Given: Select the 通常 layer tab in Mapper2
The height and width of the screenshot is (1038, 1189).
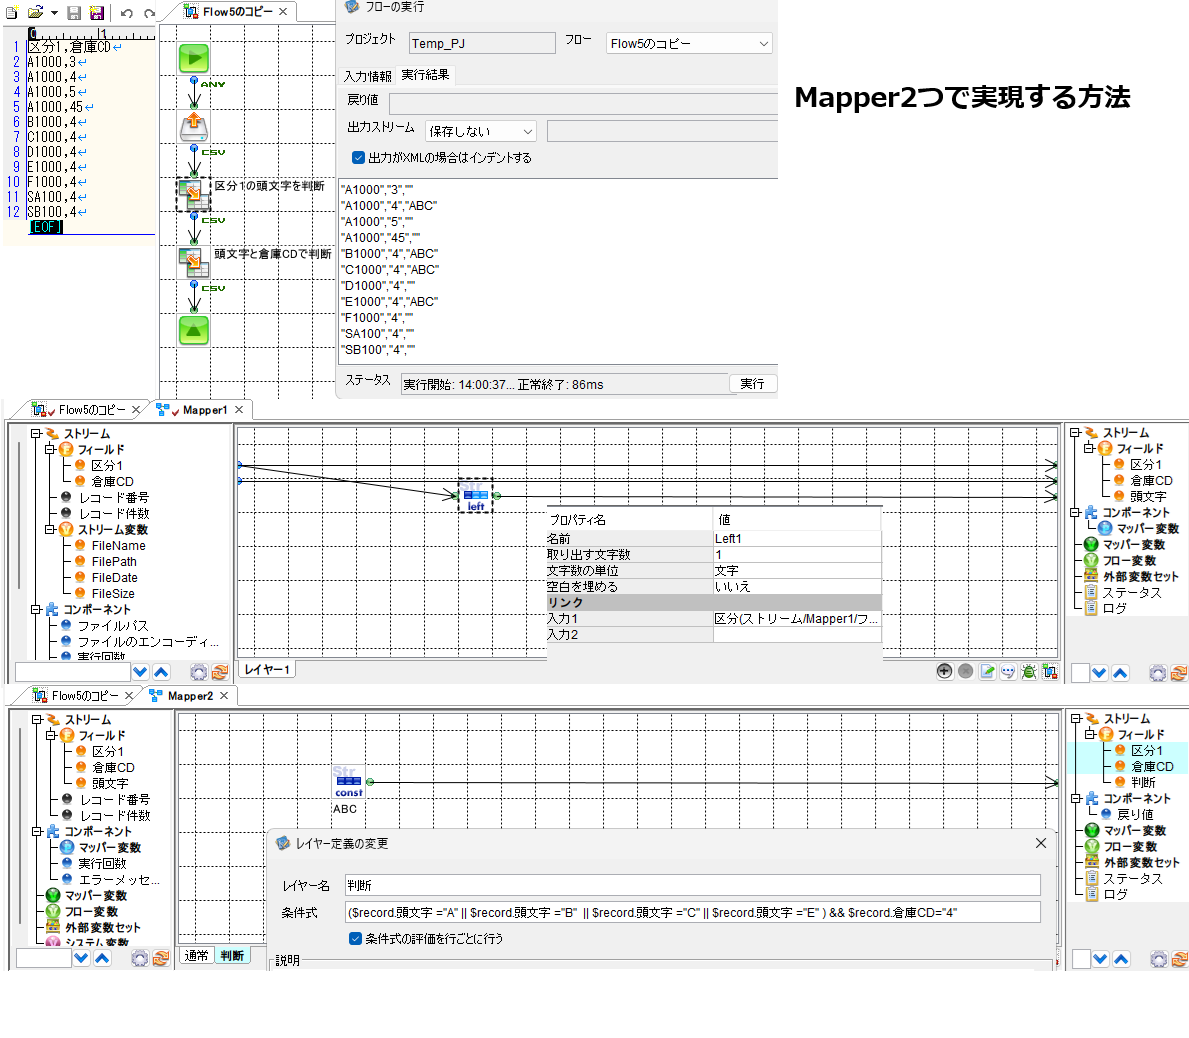Looking at the screenshot, I should pos(196,955).
